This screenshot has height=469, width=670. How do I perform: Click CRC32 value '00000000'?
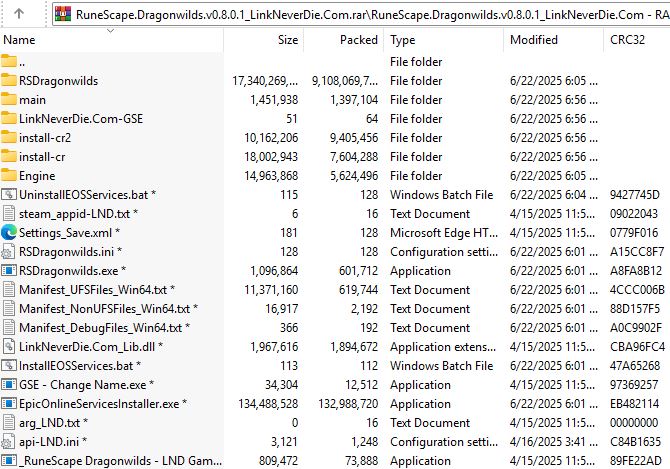634,423
